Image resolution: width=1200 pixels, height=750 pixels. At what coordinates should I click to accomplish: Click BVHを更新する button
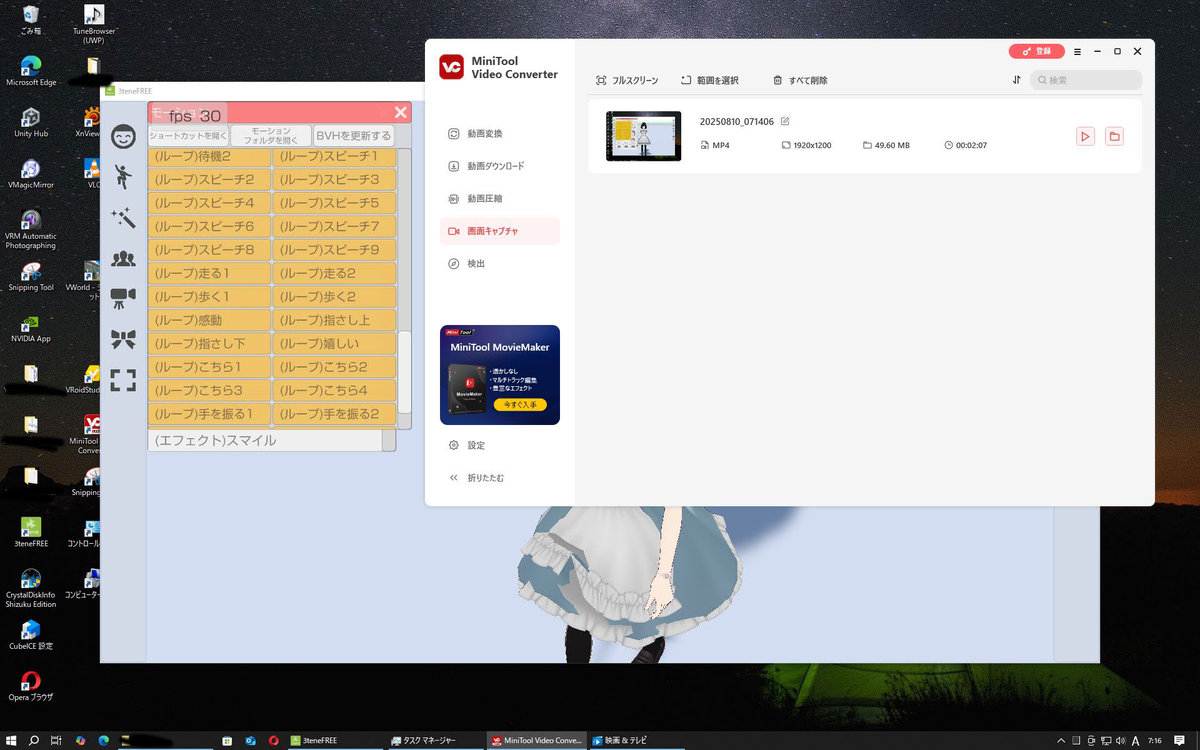pyautogui.click(x=354, y=135)
